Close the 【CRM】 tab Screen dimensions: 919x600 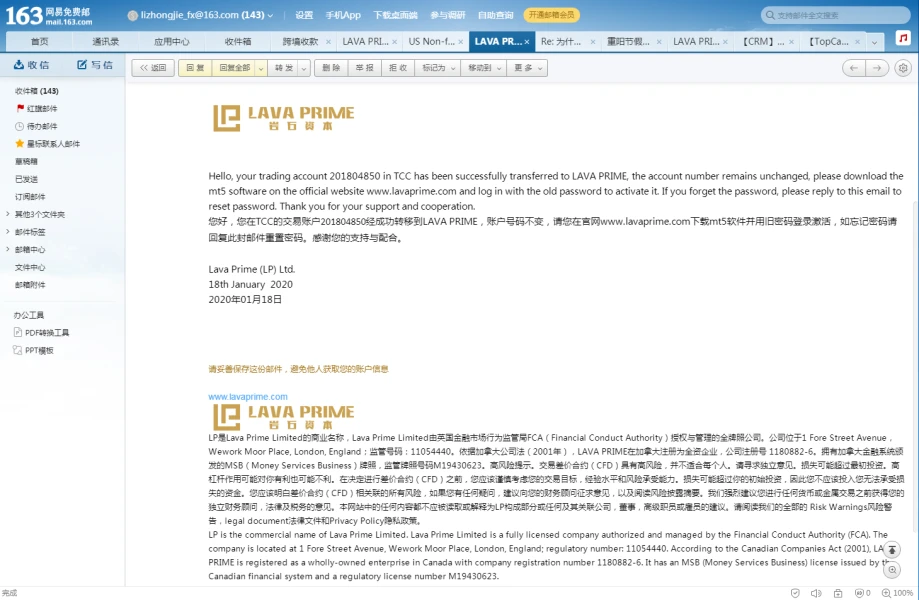click(x=791, y=42)
